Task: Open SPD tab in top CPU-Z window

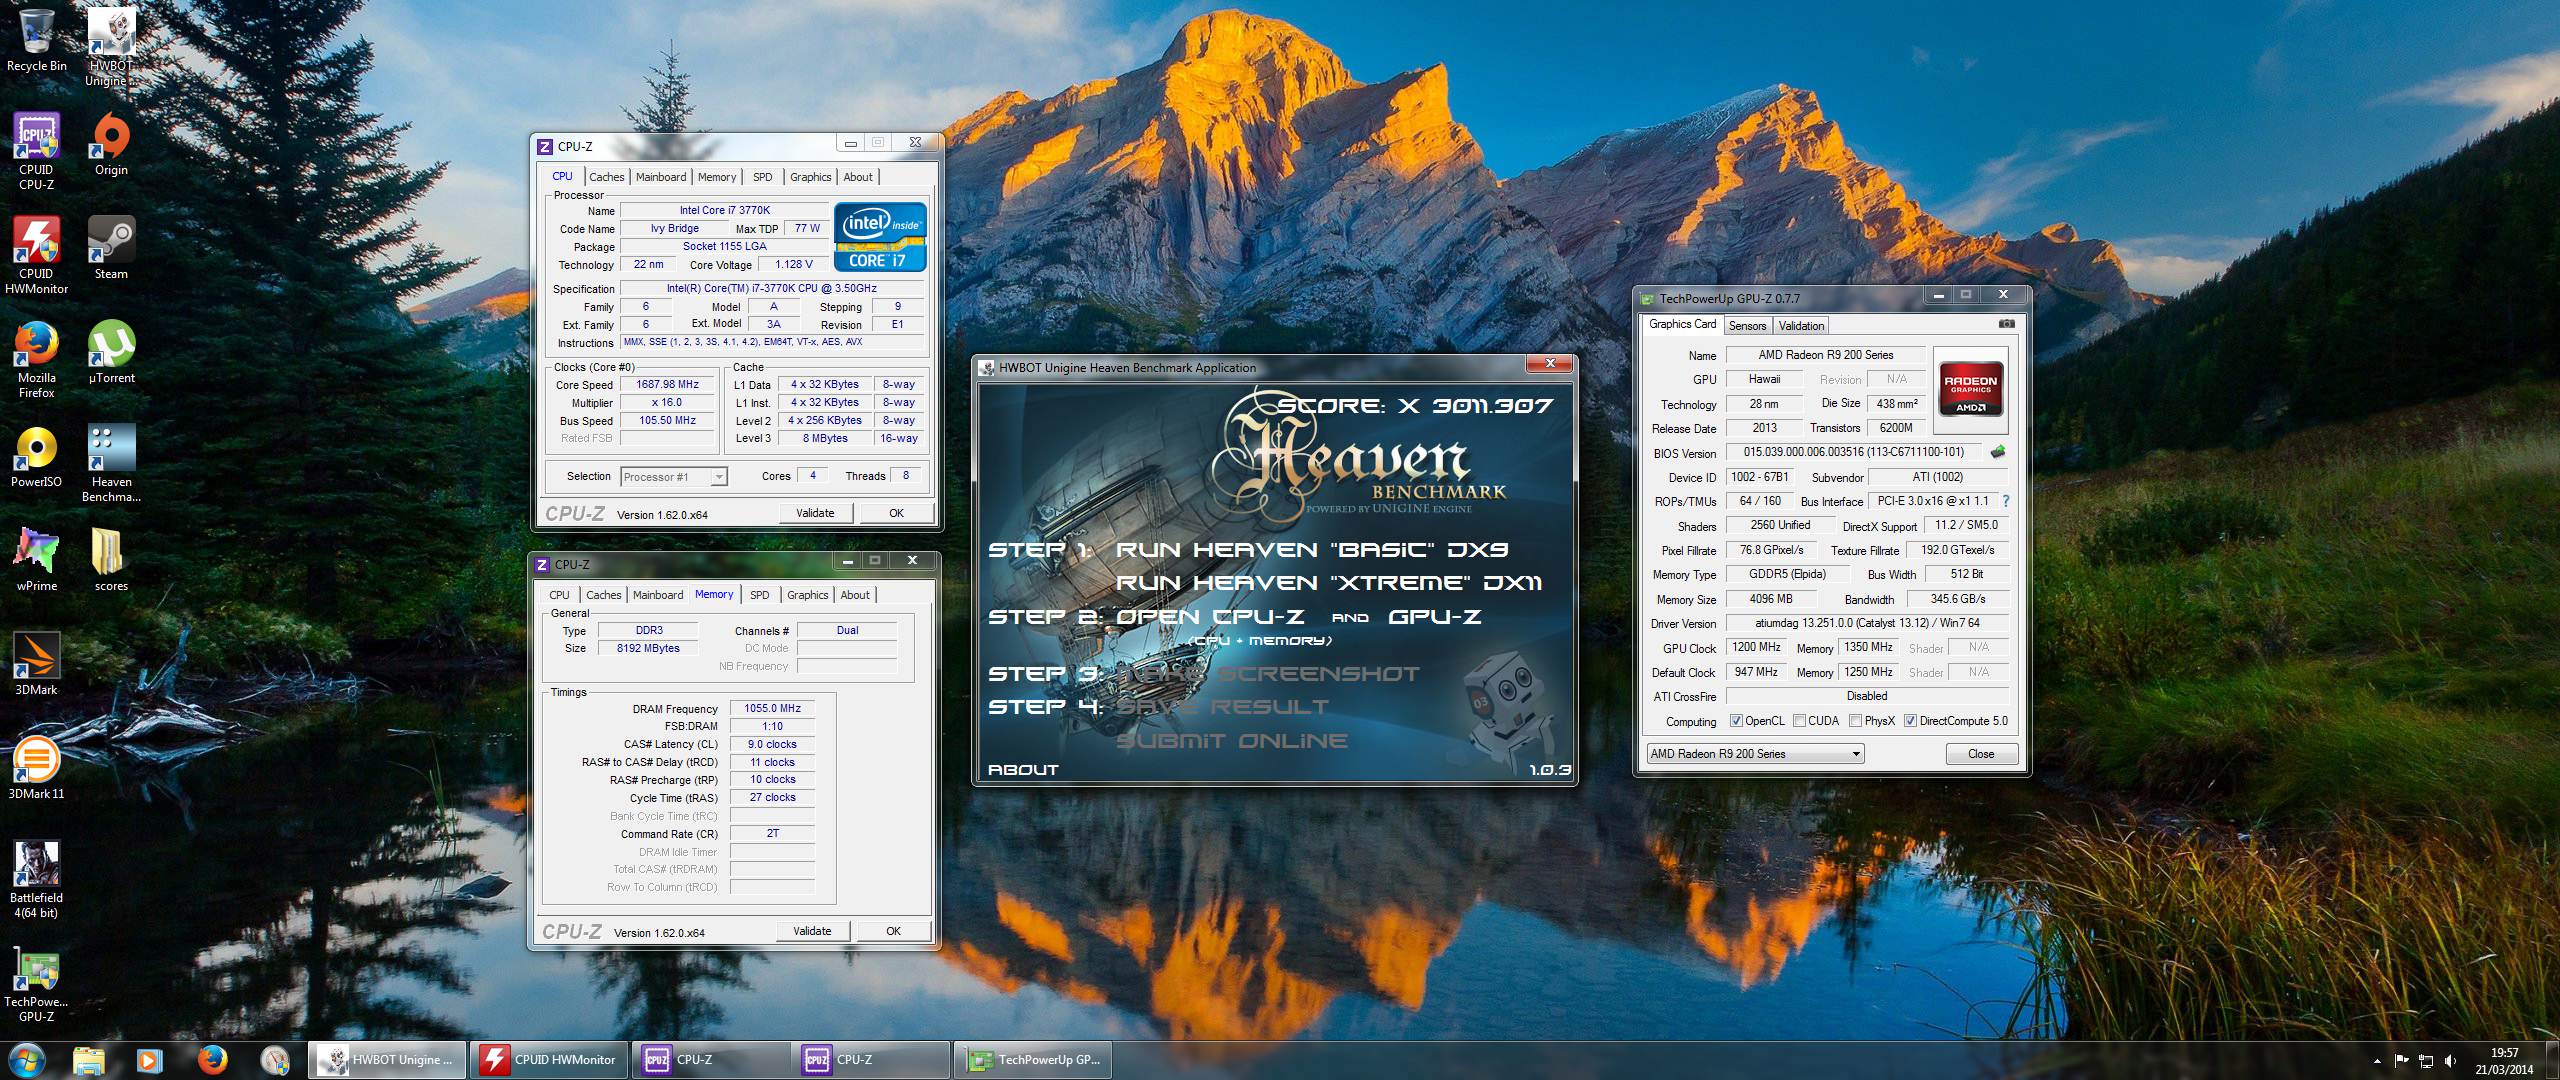Action: click(x=763, y=177)
